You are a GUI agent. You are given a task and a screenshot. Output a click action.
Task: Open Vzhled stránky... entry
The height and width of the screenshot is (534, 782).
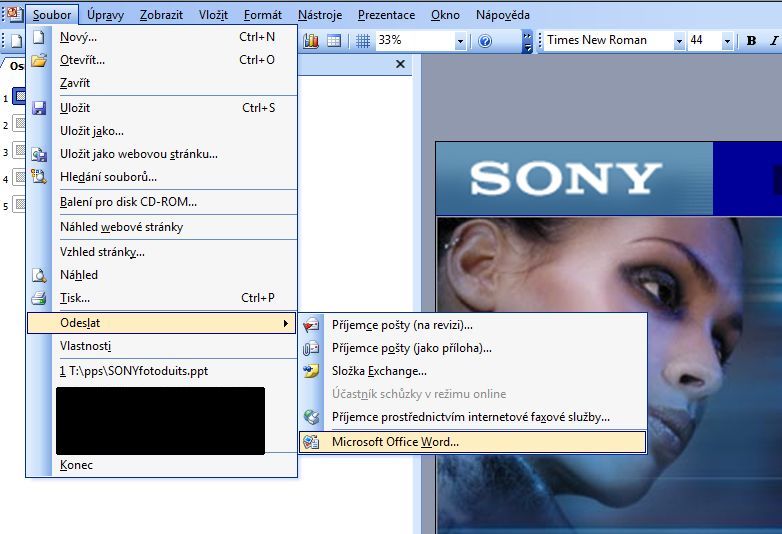point(162,251)
